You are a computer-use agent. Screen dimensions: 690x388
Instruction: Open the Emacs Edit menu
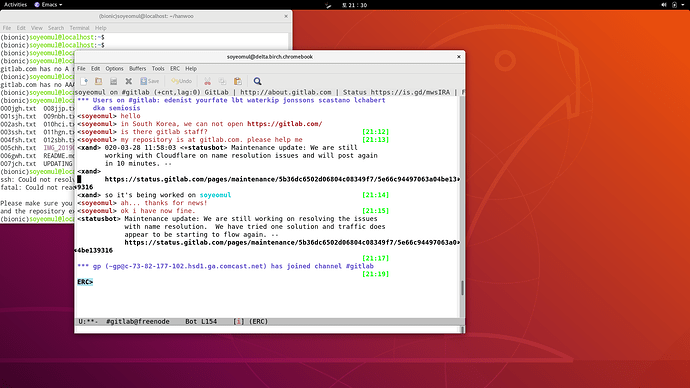[95, 69]
